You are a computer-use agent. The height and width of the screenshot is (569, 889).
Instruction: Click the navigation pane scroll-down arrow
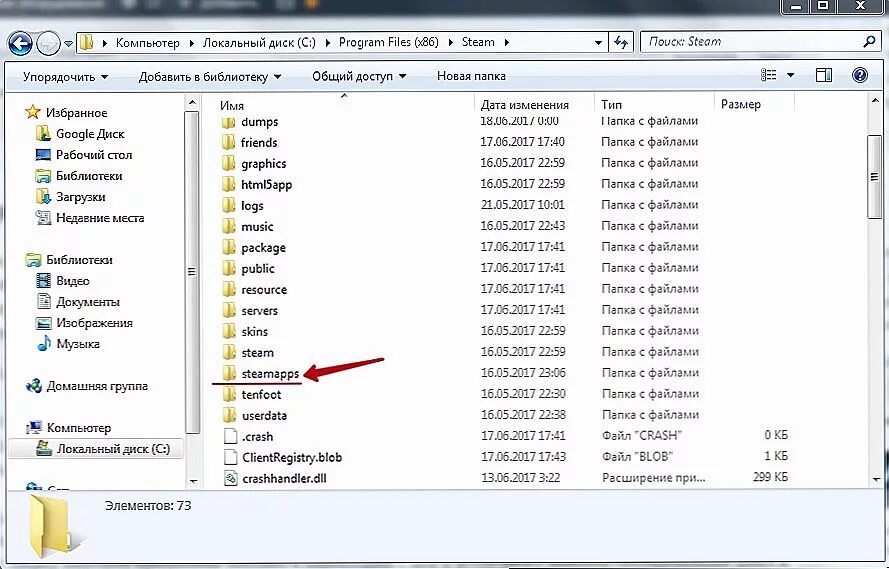[192, 481]
